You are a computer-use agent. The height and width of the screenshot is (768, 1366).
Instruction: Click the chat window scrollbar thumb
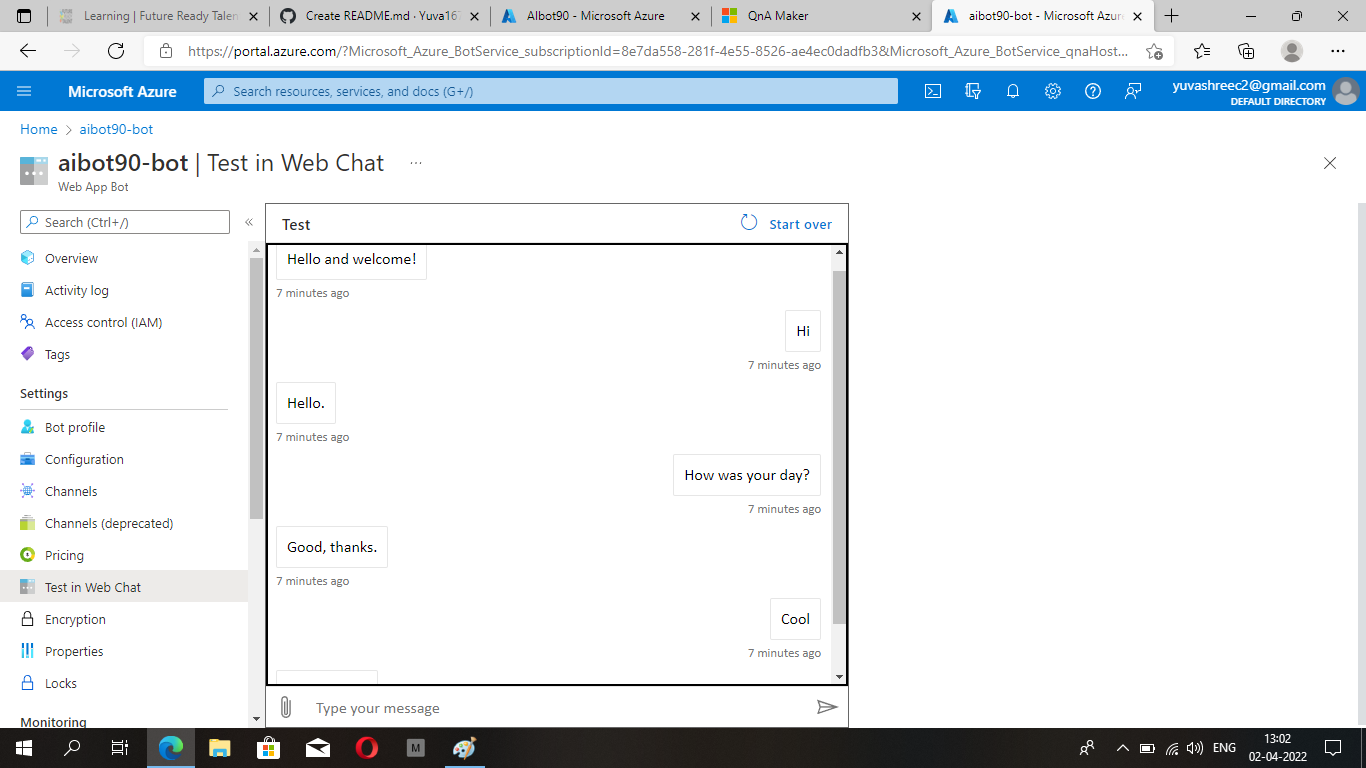[839, 448]
